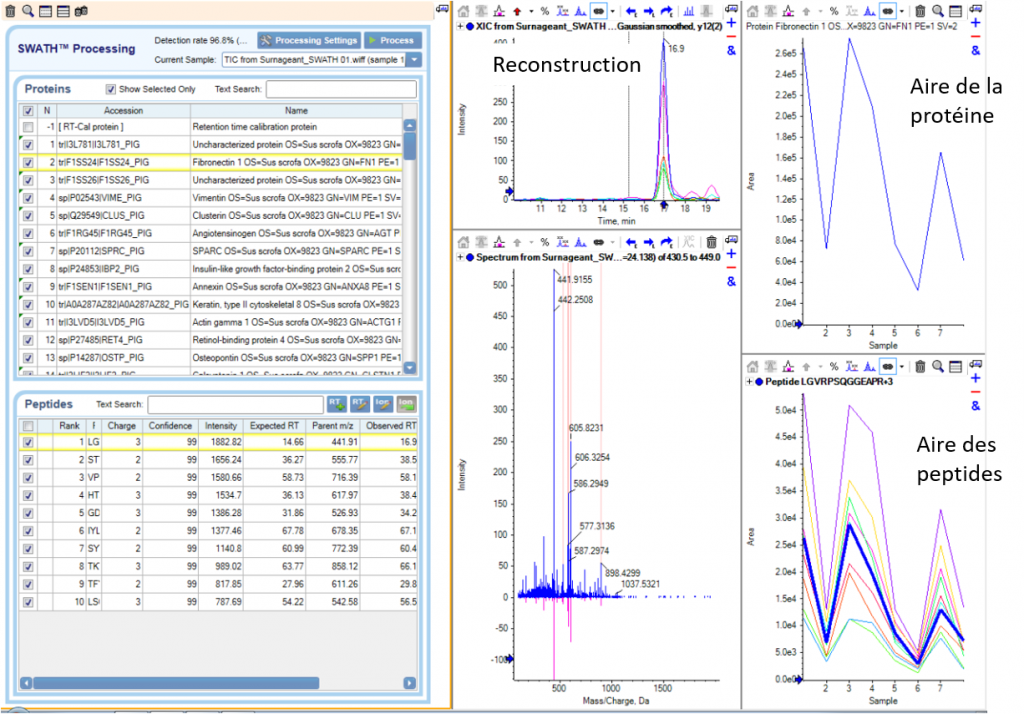
Task: Click the Accession column header in Proteins
Action: click(x=123, y=111)
